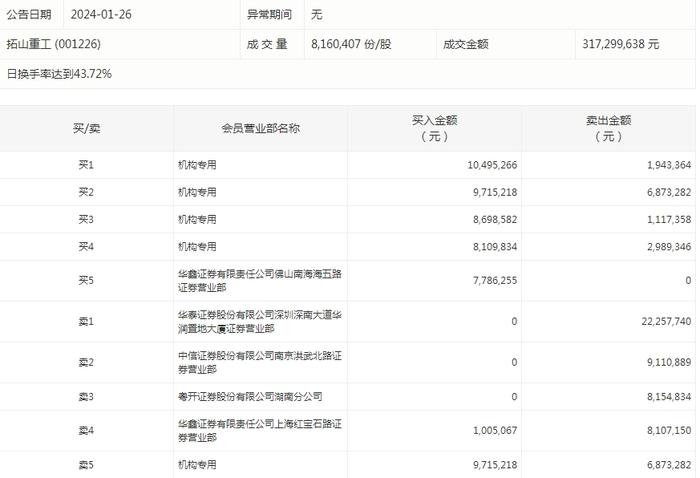This screenshot has height=478, width=700.
Task: Click the 卖出金额（元）column header
Action: pyautogui.click(x=609, y=128)
